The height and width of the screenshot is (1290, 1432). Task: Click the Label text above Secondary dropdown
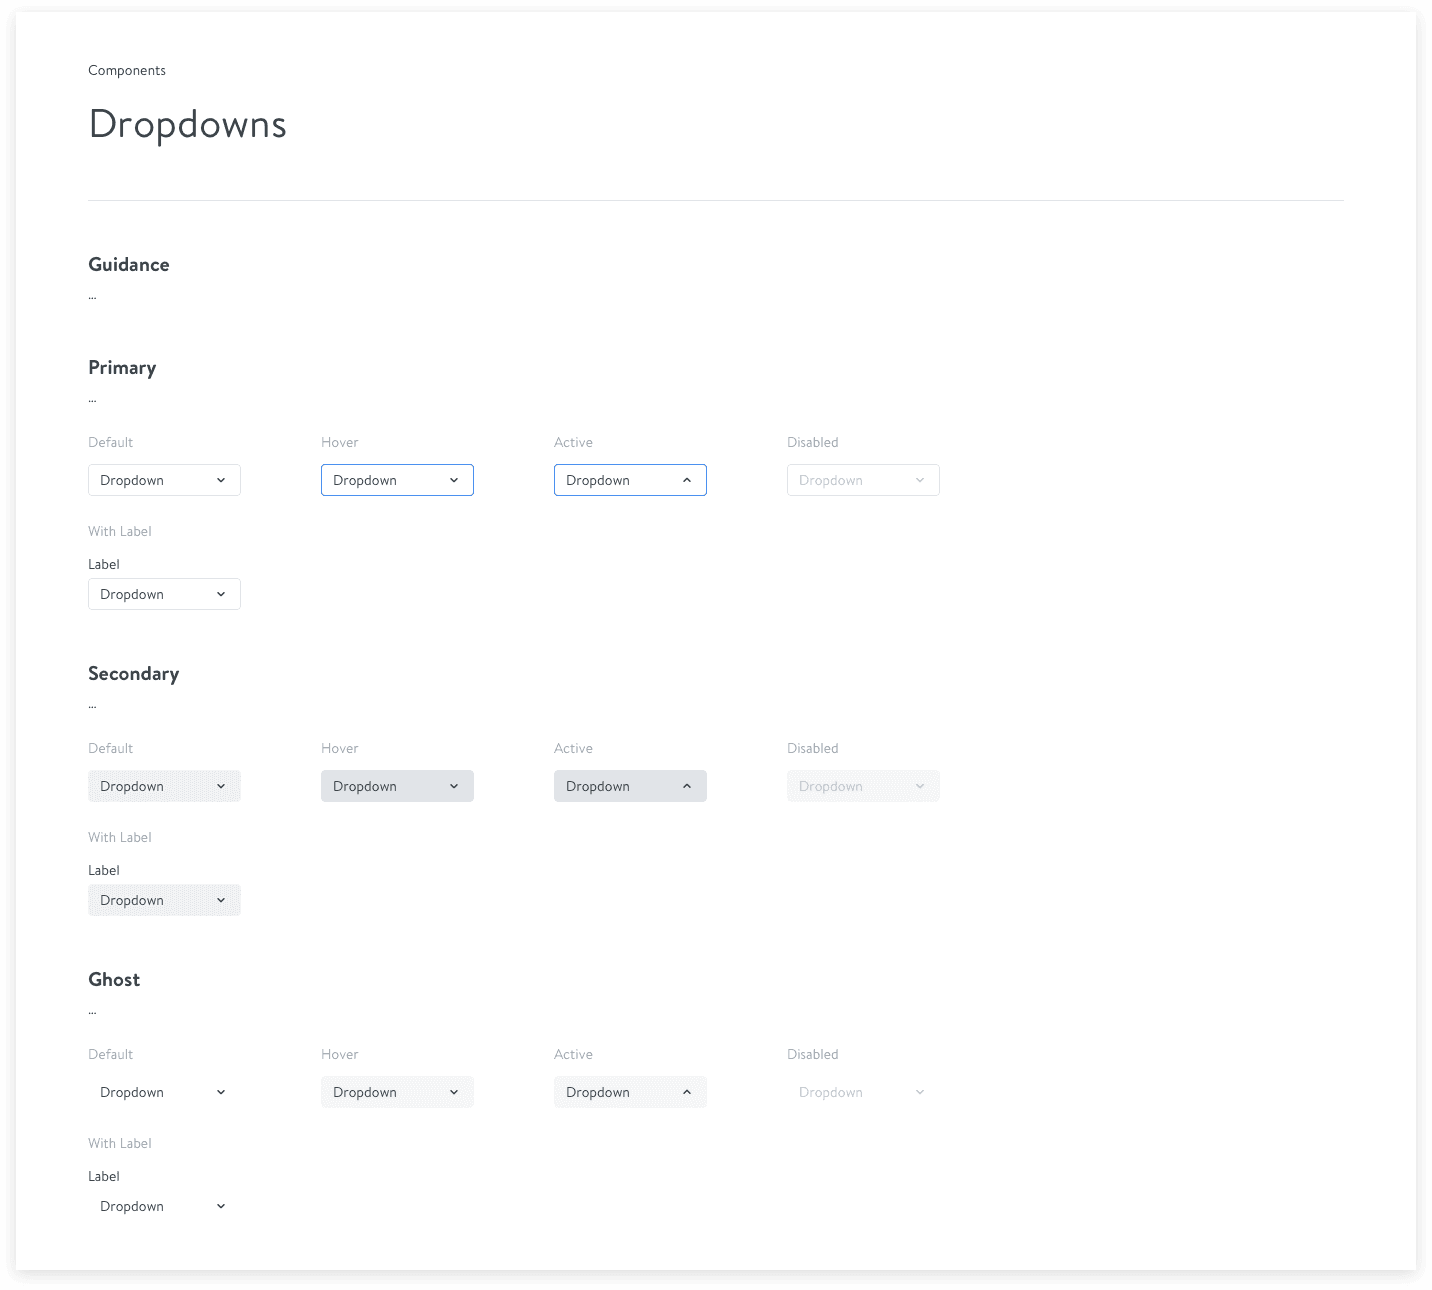coord(104,870)
